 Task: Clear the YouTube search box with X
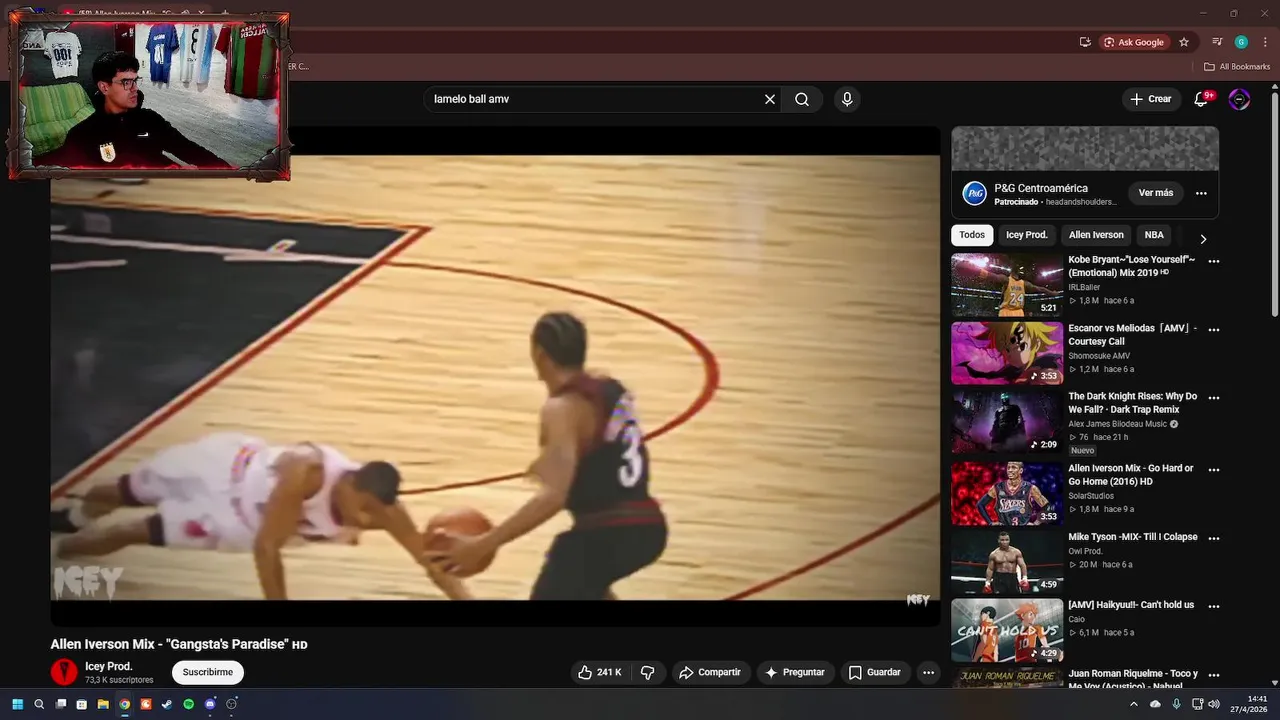pyautogui.click(x=770, y=99)
